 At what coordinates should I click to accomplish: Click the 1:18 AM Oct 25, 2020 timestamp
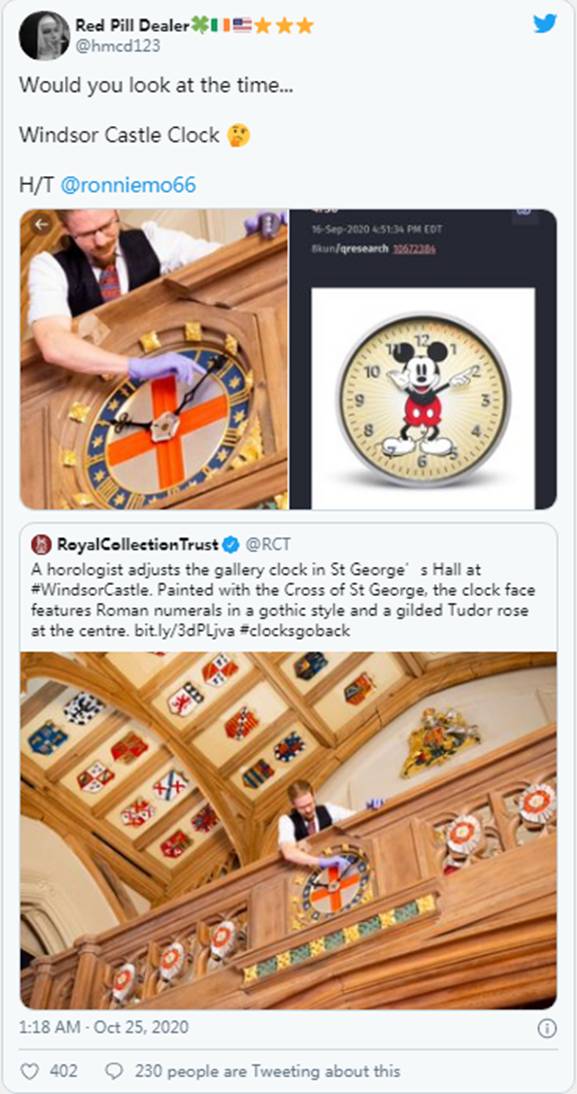point(104,1027)
